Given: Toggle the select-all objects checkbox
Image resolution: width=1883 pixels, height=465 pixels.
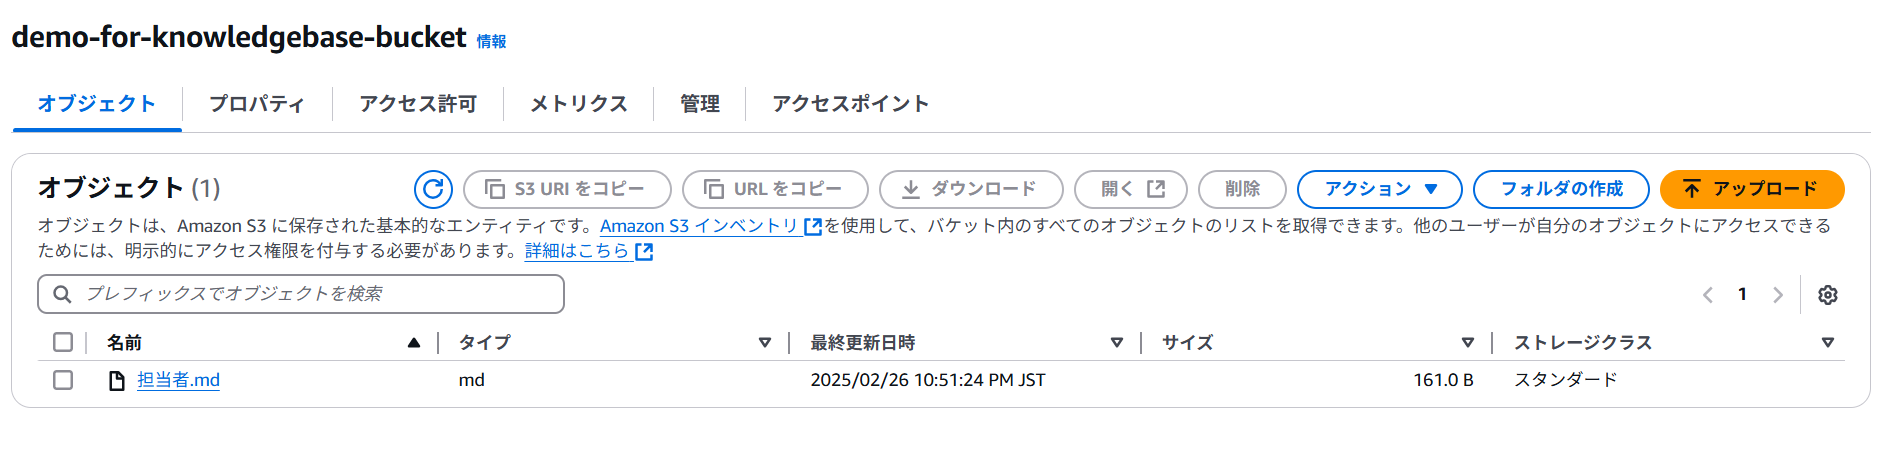Looking at the screenshot, I should (x=63, y=342).
